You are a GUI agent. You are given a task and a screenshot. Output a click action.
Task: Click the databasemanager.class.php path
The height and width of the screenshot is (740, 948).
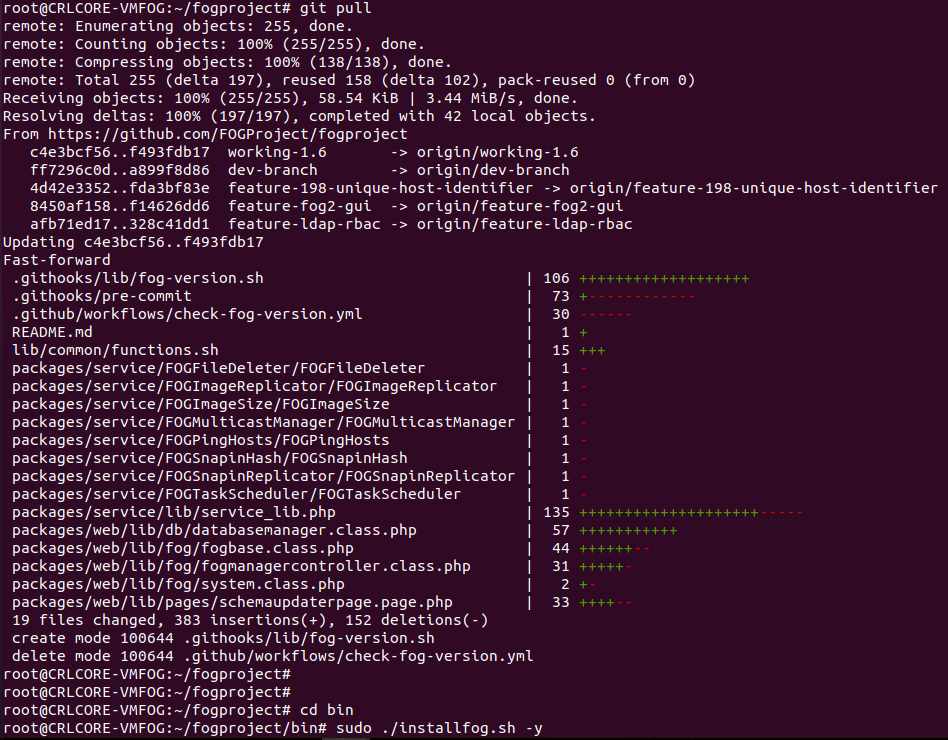(x=214, y=530)
